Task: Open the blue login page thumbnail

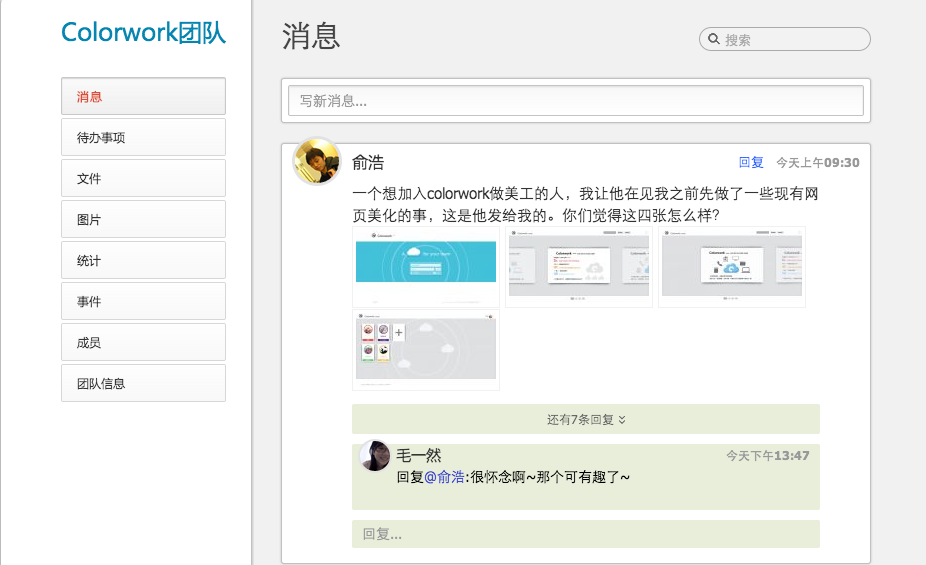Action: pyautogui.click(x=426, y=267)
